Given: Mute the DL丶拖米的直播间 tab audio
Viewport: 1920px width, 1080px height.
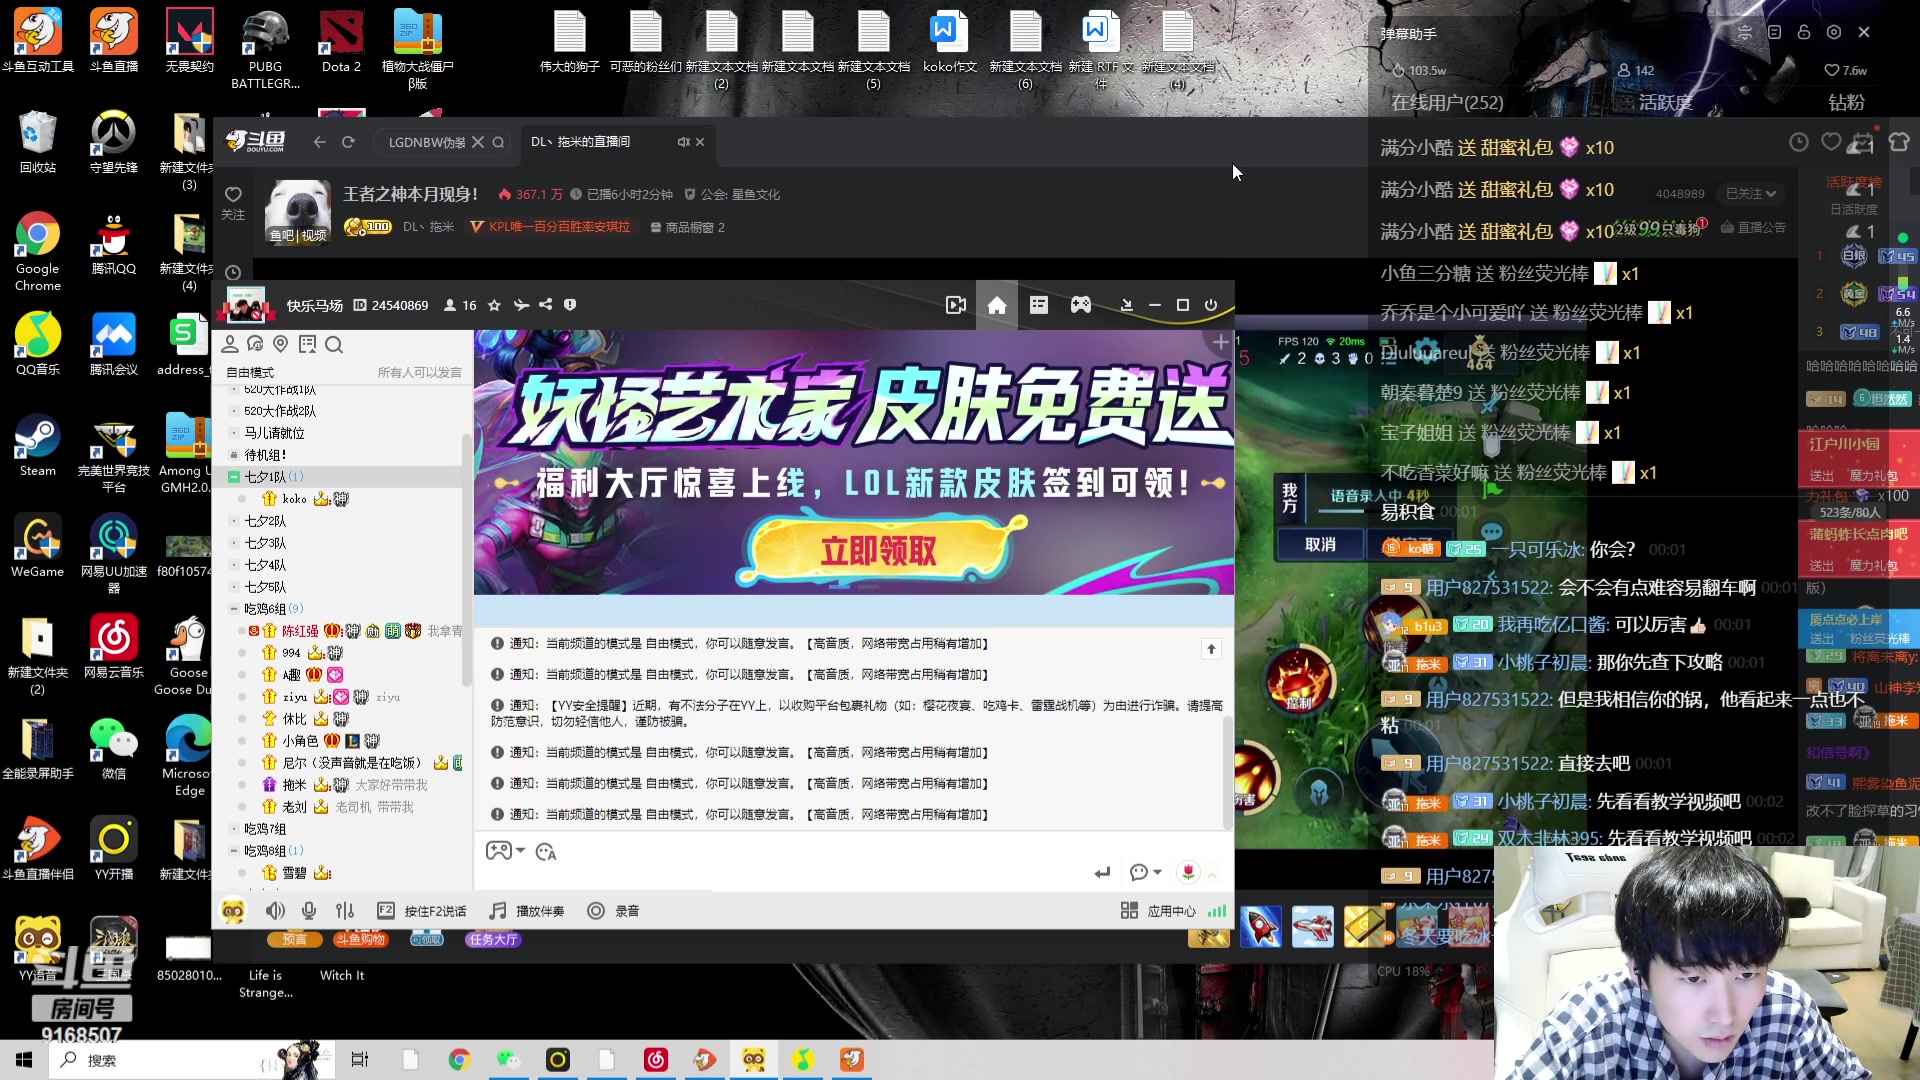Looking at the screenshot, I should click(x=684, y=142).
